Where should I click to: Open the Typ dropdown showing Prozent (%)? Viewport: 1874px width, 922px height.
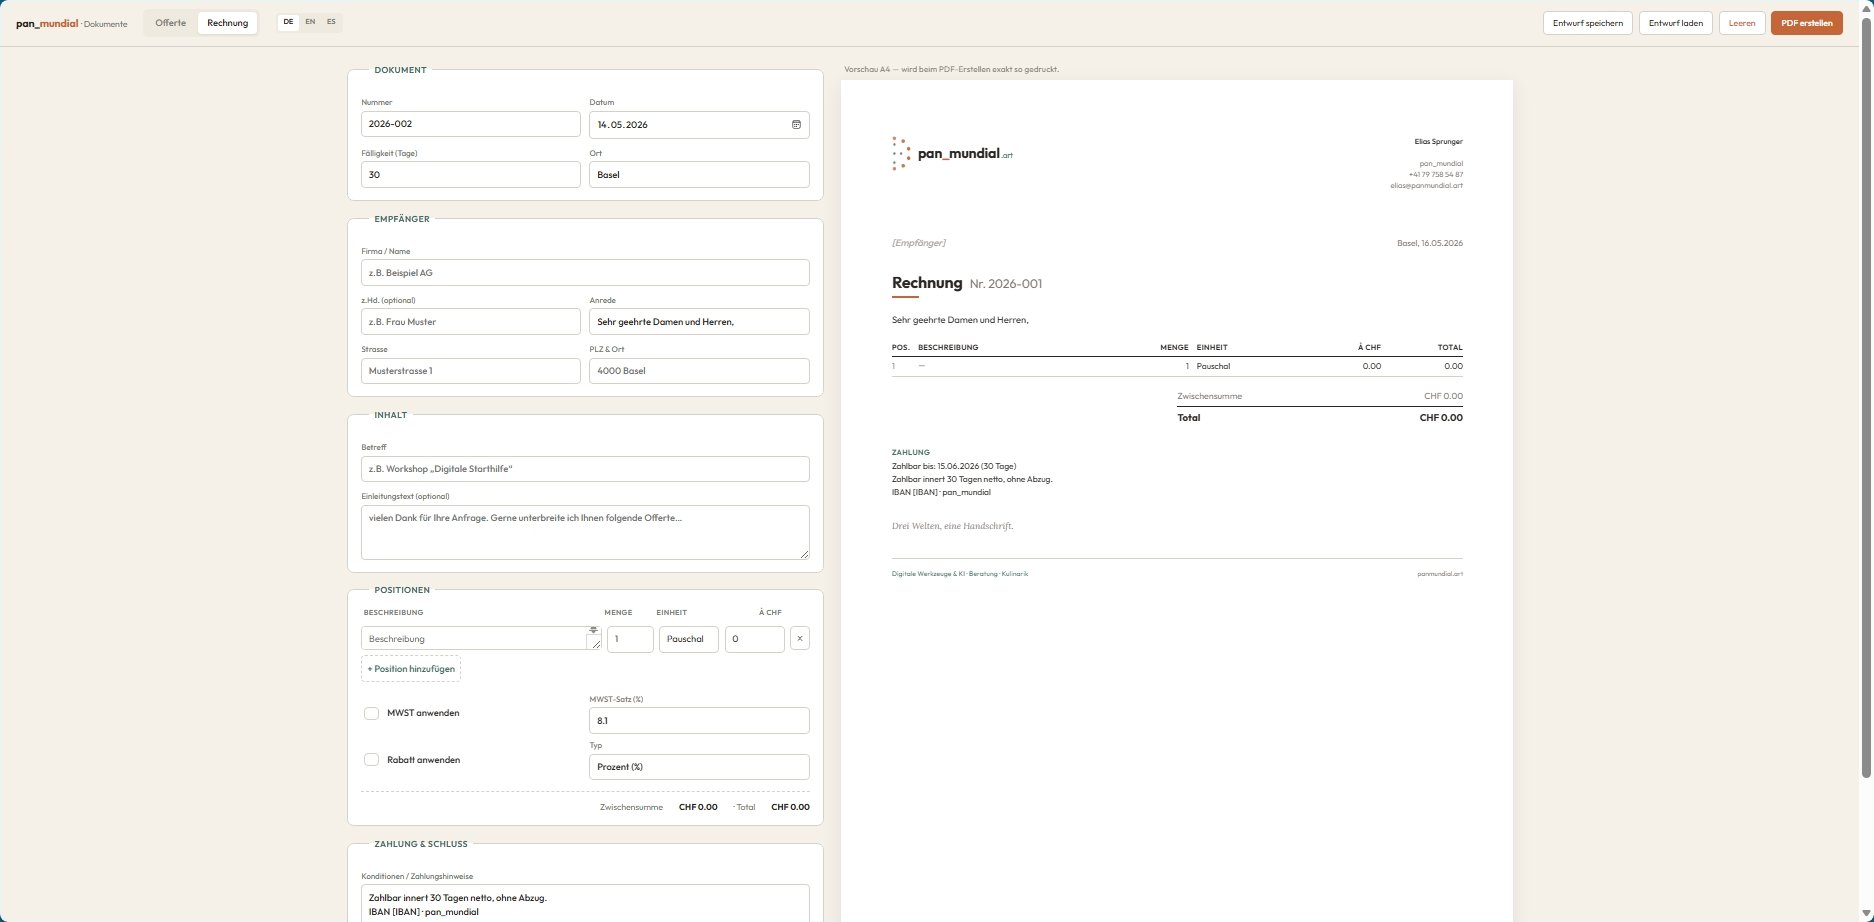699,767
